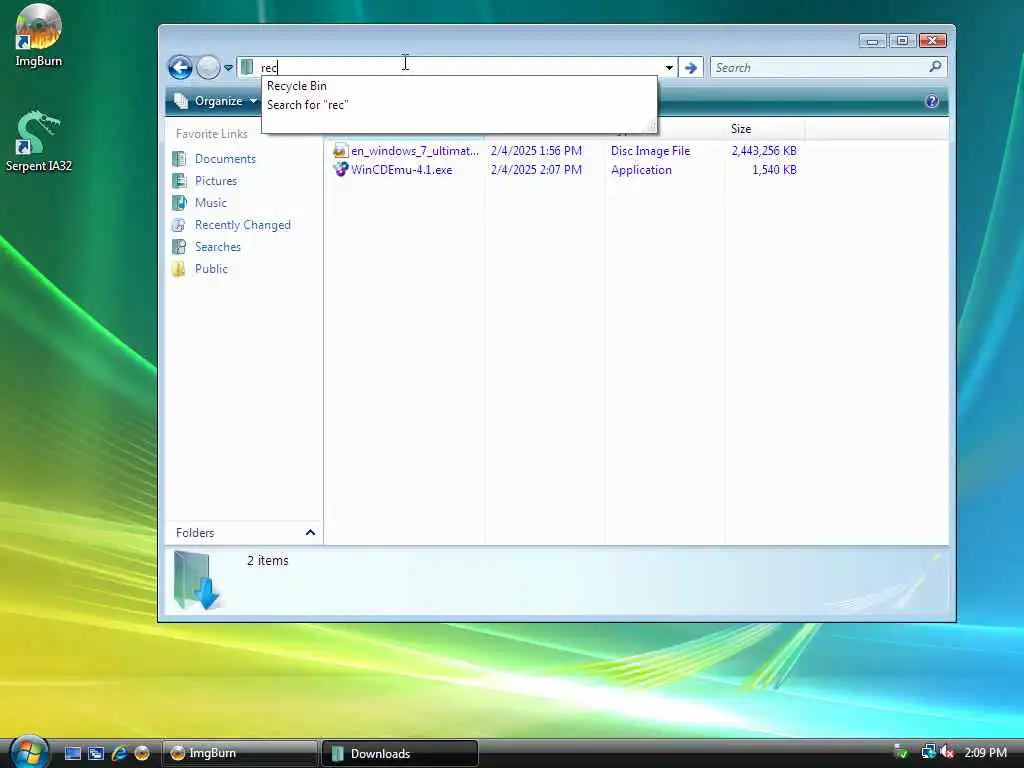Image resolution: width=1024 pixels, height=768 pixels.
Task: Click the Downloads taskbar button
Action: [400, 753]
